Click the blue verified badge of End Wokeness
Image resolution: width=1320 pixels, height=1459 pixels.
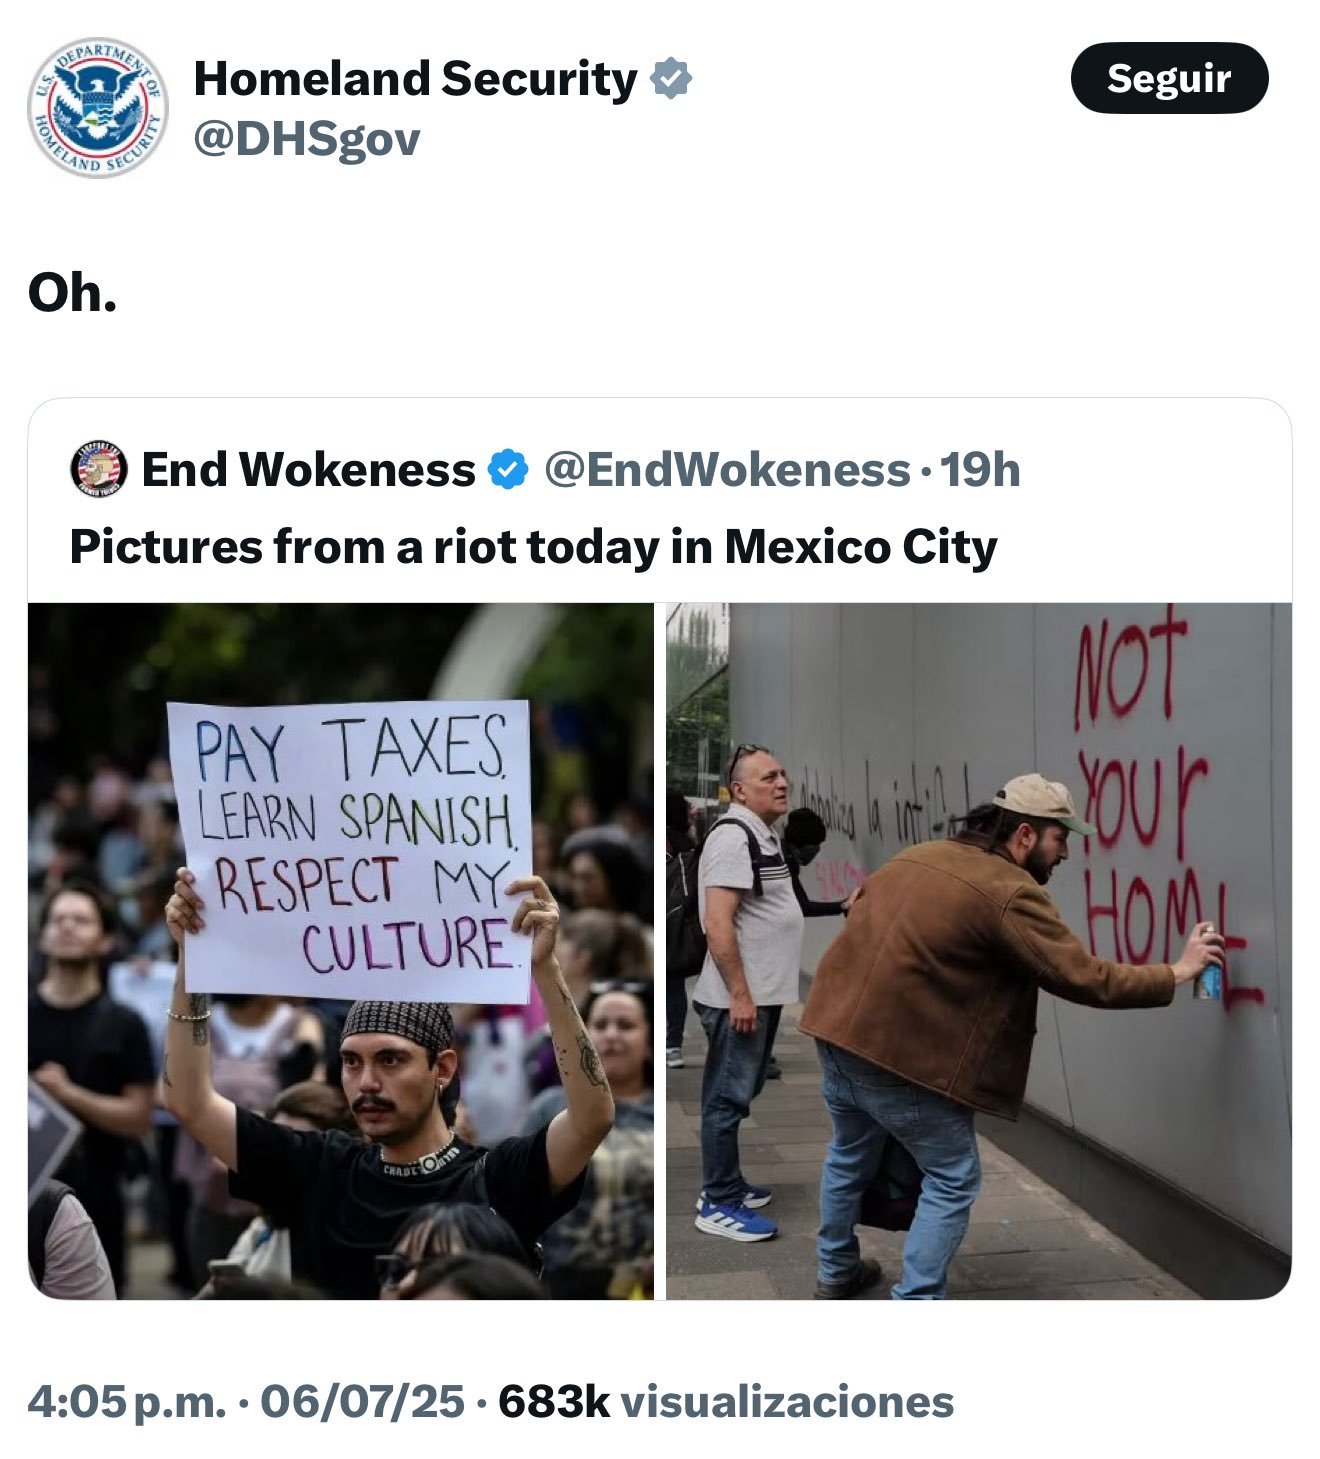point(508,469)
